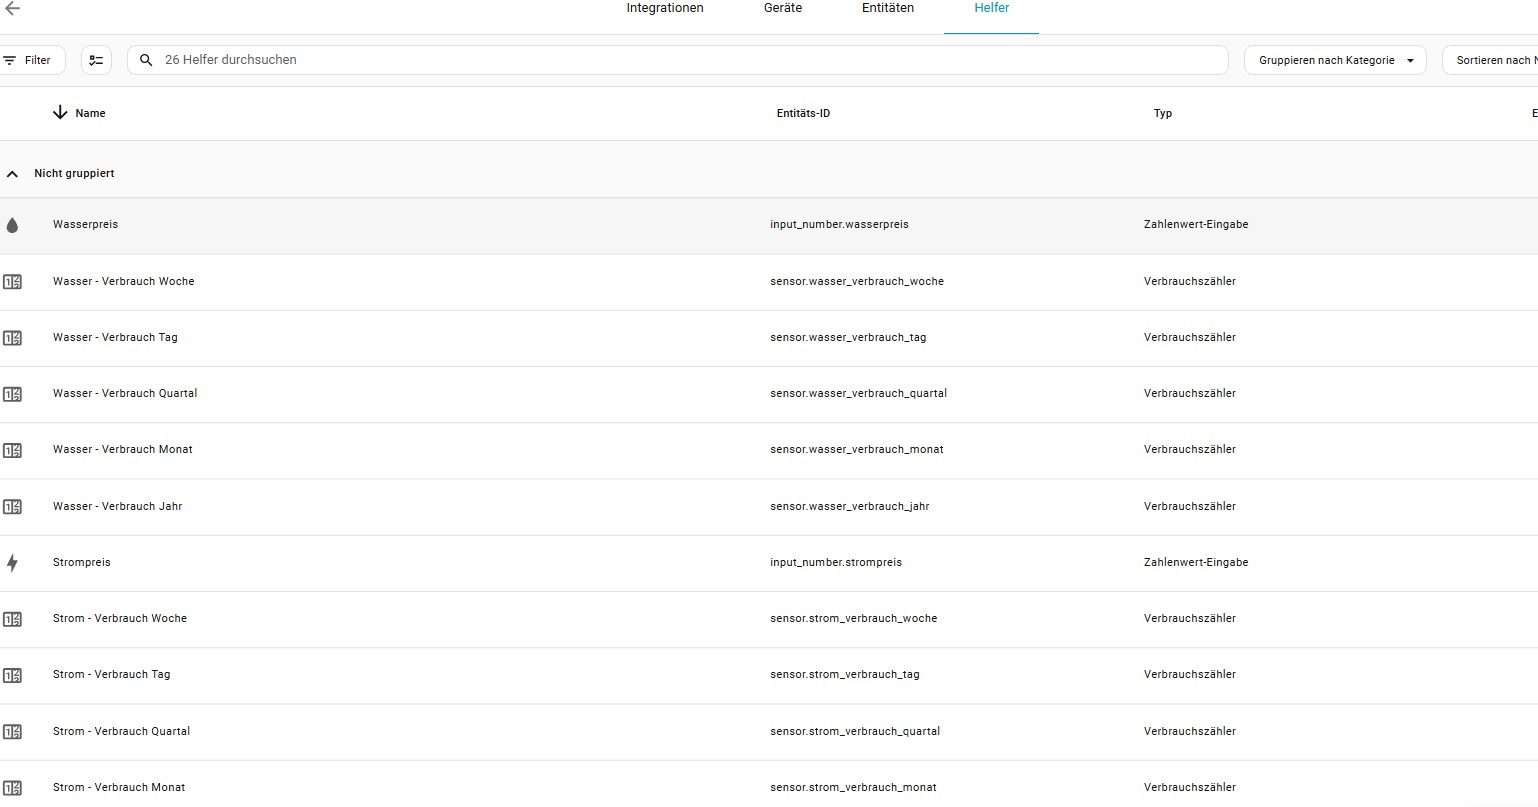Click Verbrauchszähler type for Strom Tag row
The image size is (1538, 807).
coord(1190,675)
